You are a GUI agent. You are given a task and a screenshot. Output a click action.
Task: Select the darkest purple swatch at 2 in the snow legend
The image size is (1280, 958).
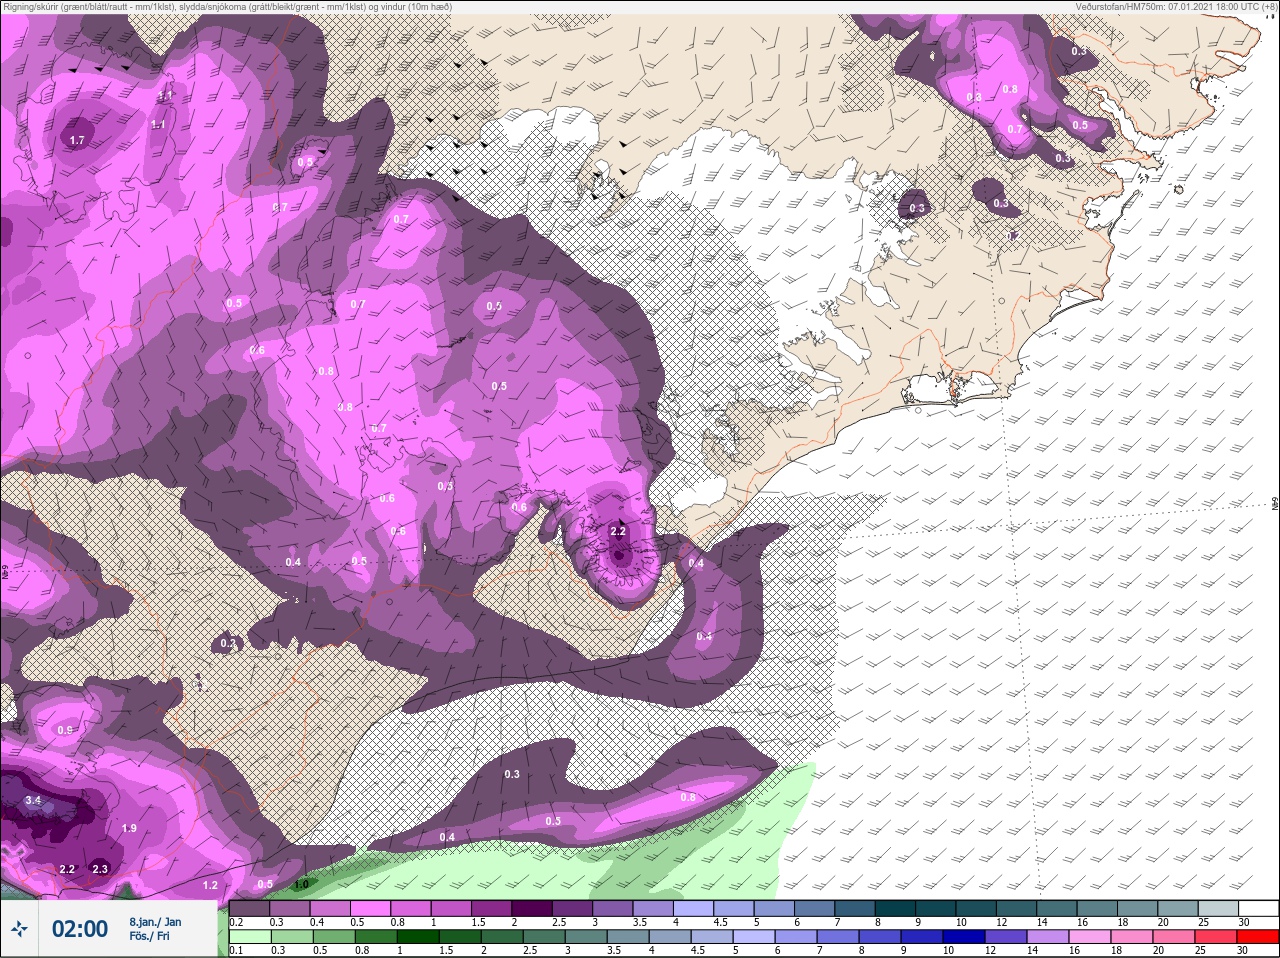pyautogui.click(x=534, y=908)
